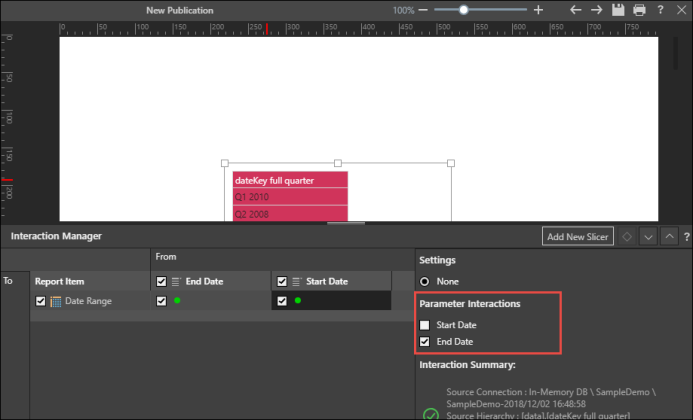Print the publication using printer icon
The width and height of the screenshot is (693, 420).
coord(639,10)
